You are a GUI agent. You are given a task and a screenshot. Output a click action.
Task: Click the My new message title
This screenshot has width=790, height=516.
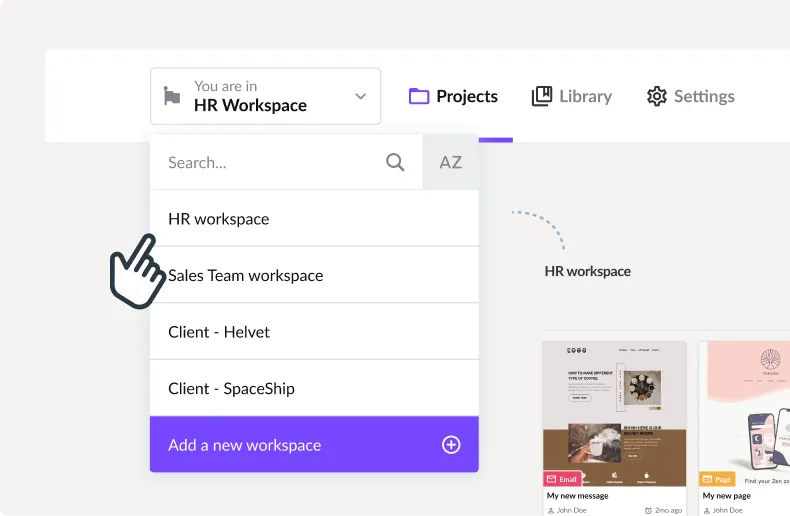(577, 496)
